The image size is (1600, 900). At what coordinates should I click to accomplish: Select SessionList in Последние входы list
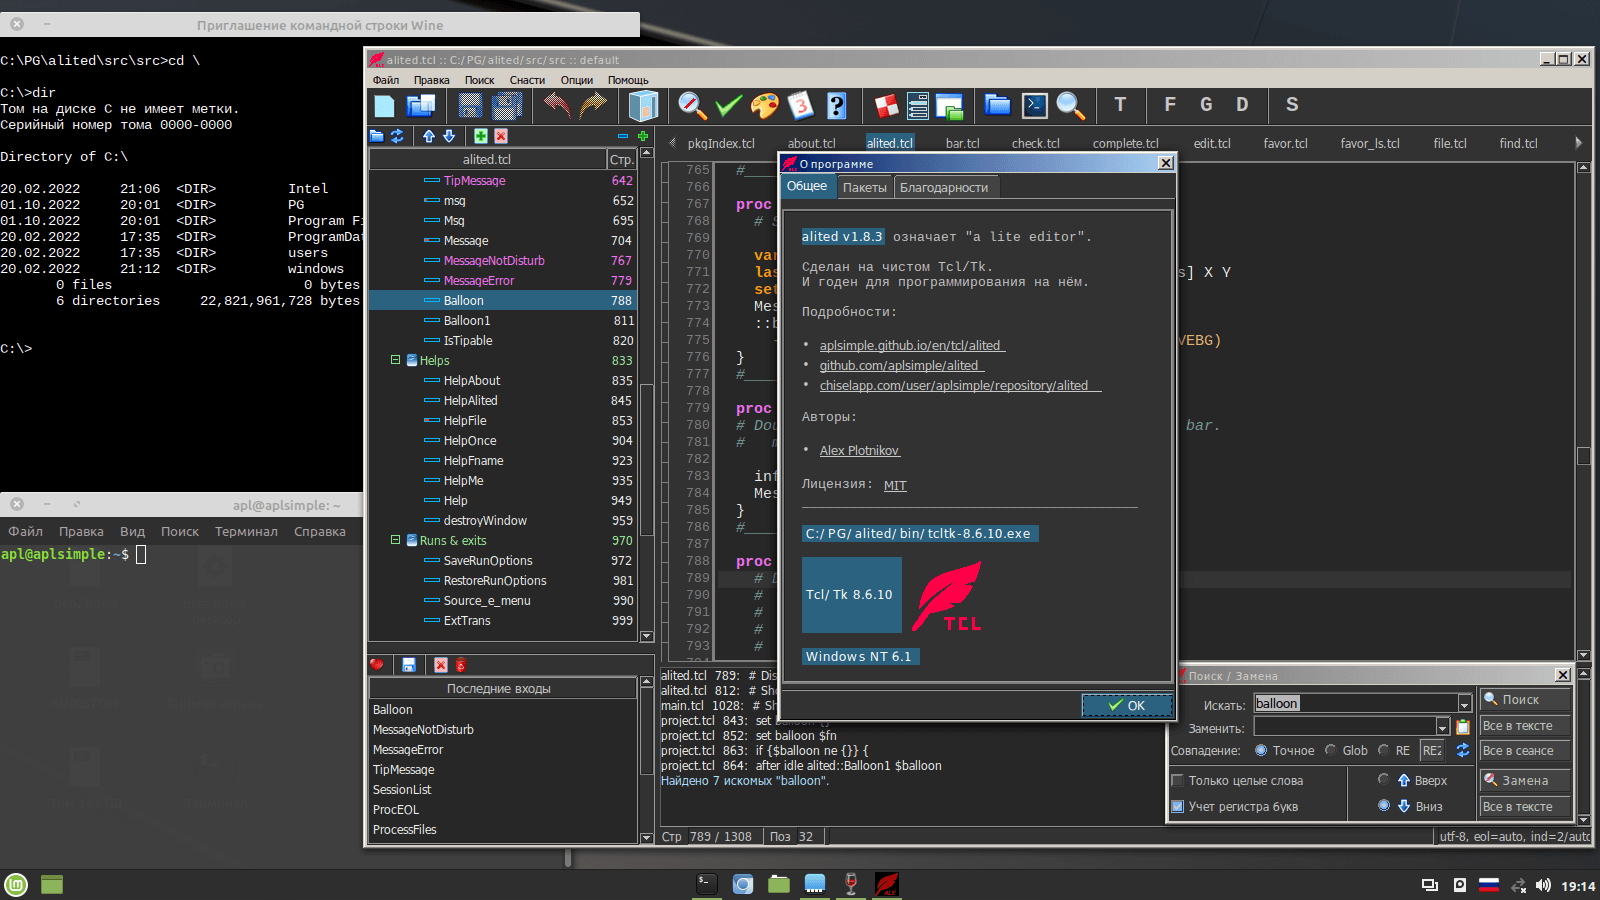503,790
